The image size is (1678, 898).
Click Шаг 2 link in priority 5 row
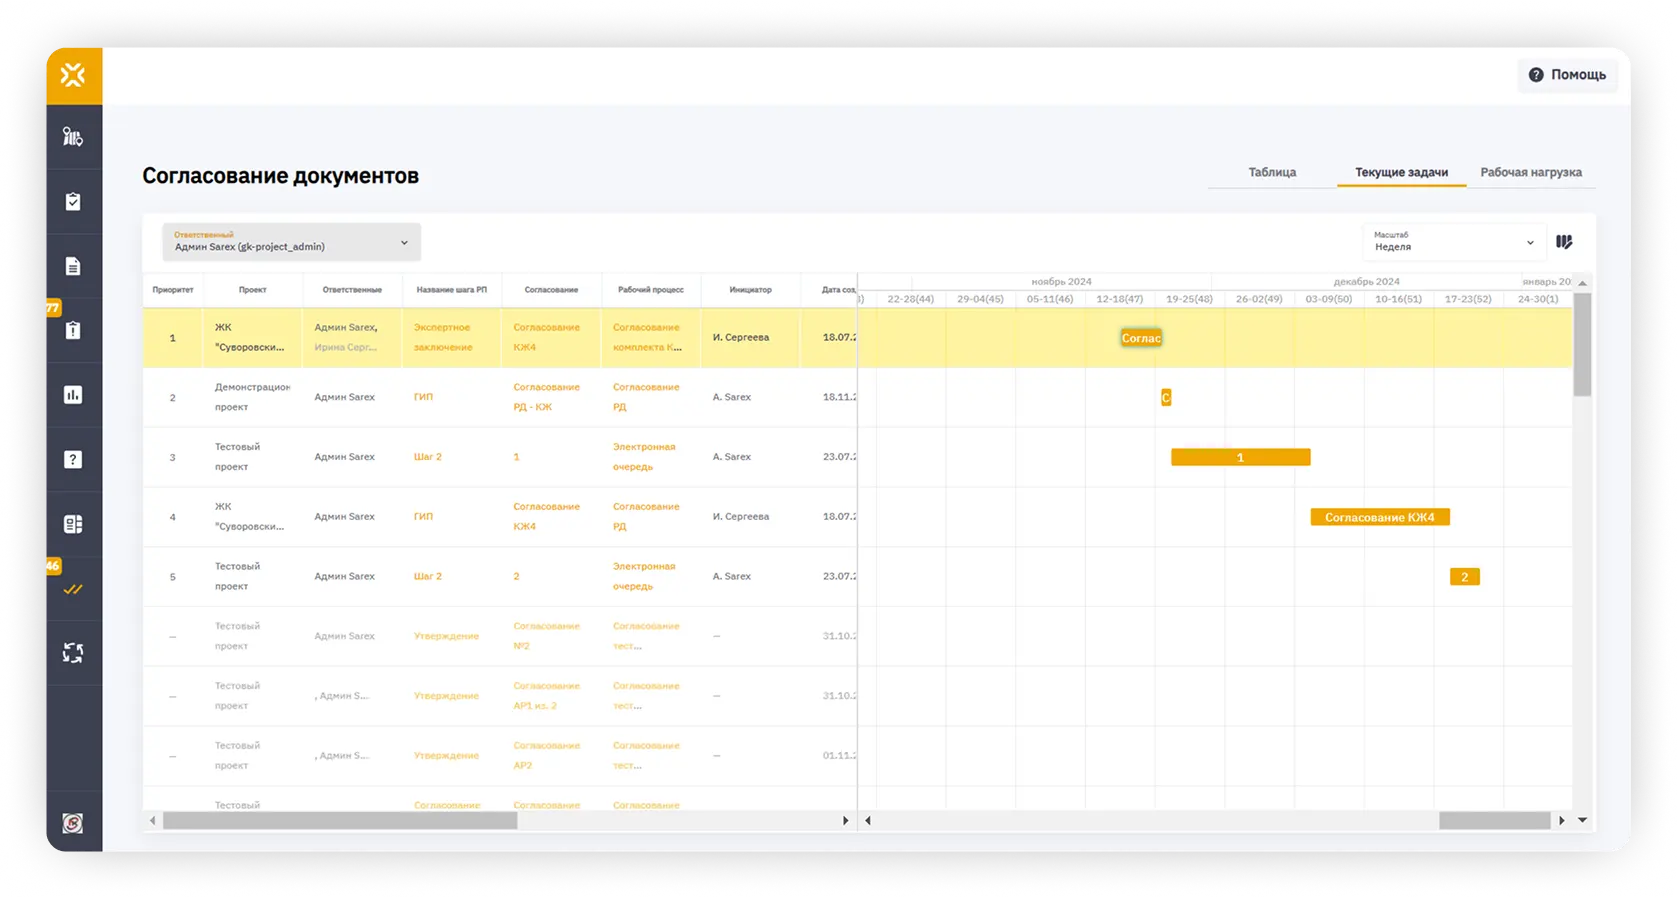click(428, 577)
